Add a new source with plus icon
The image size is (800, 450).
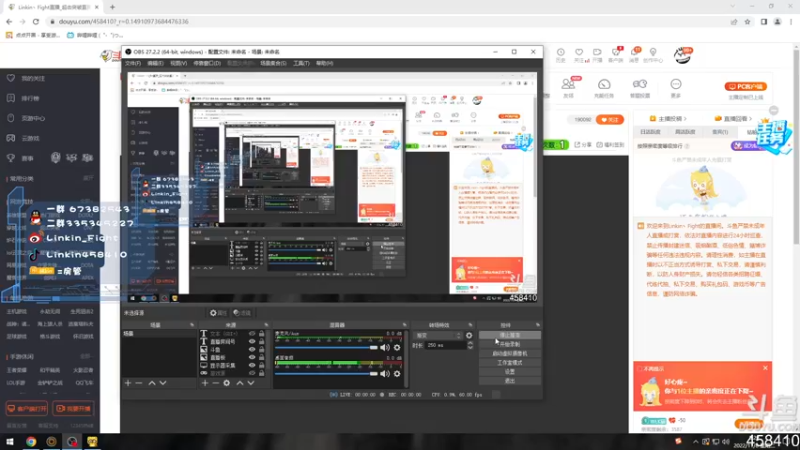tap(205, 383)
